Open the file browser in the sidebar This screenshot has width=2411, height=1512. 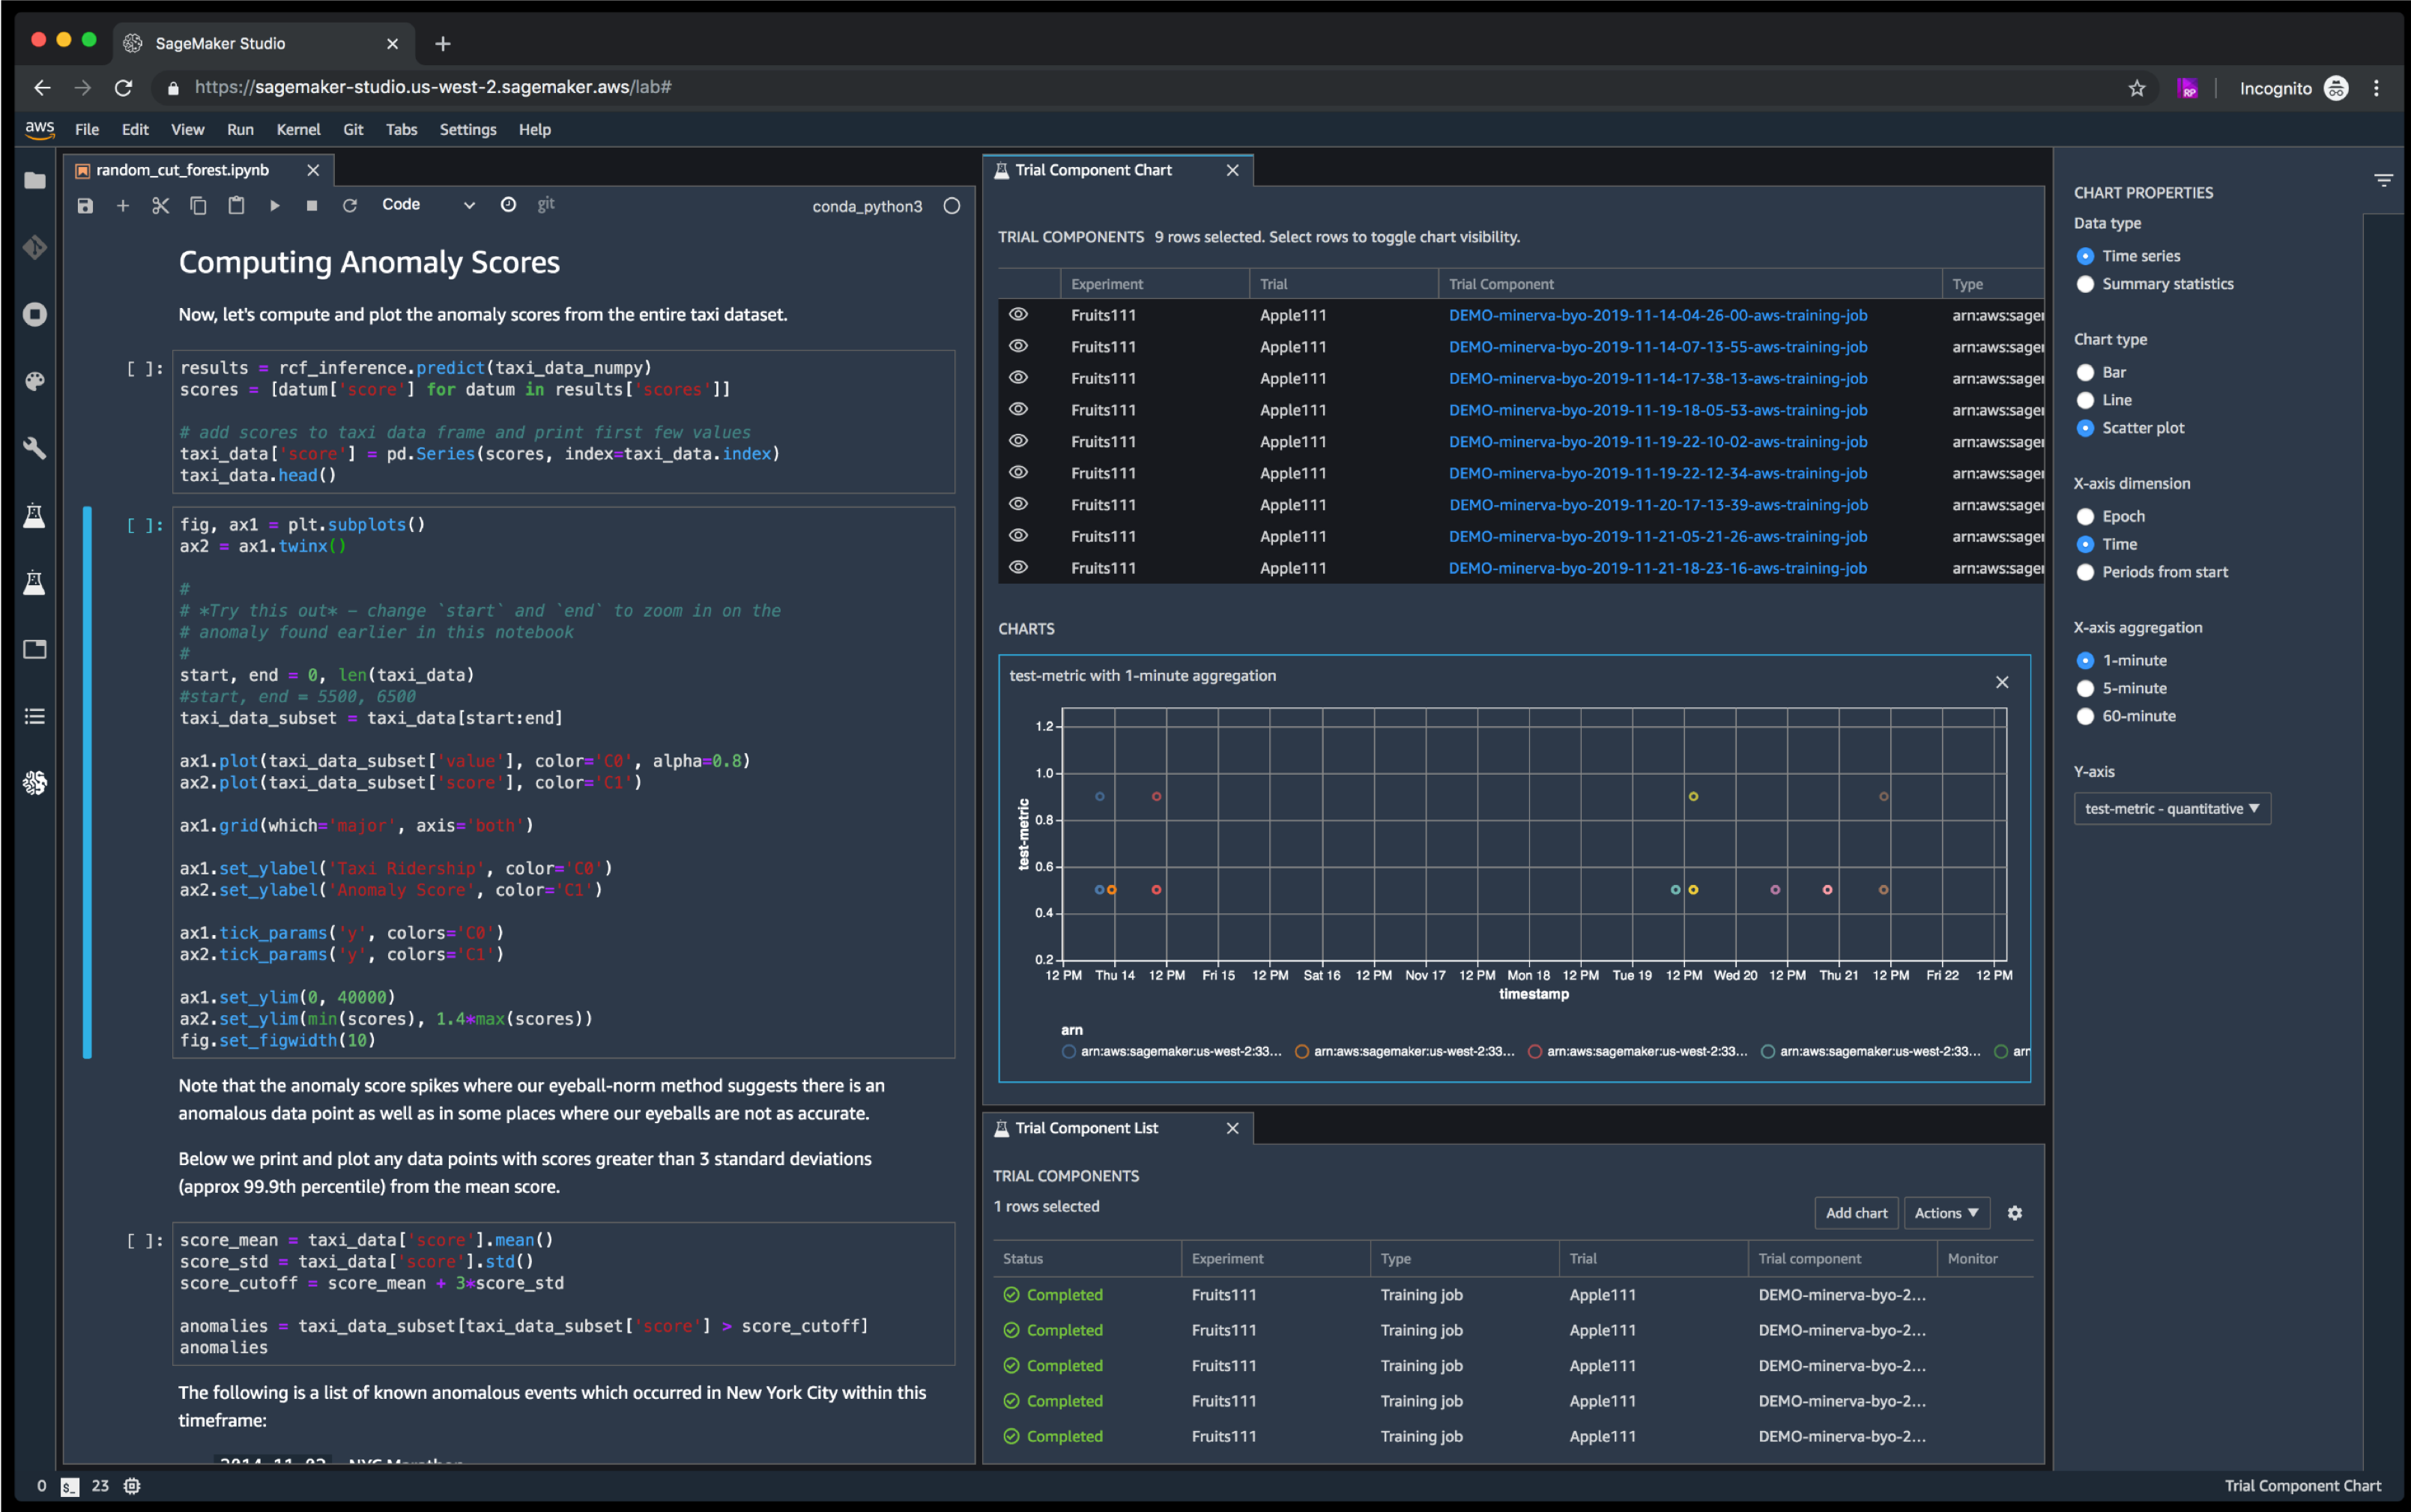coord(35,180)
